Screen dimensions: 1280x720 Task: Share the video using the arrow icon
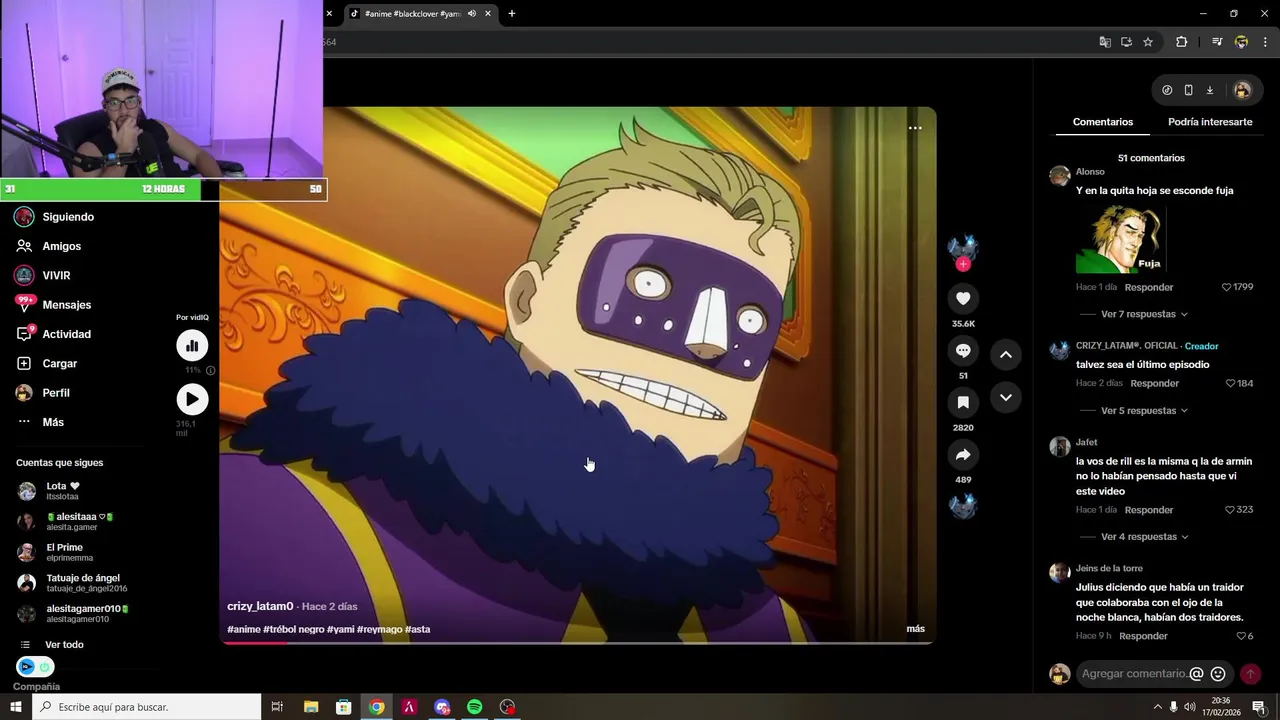[963, 455]
